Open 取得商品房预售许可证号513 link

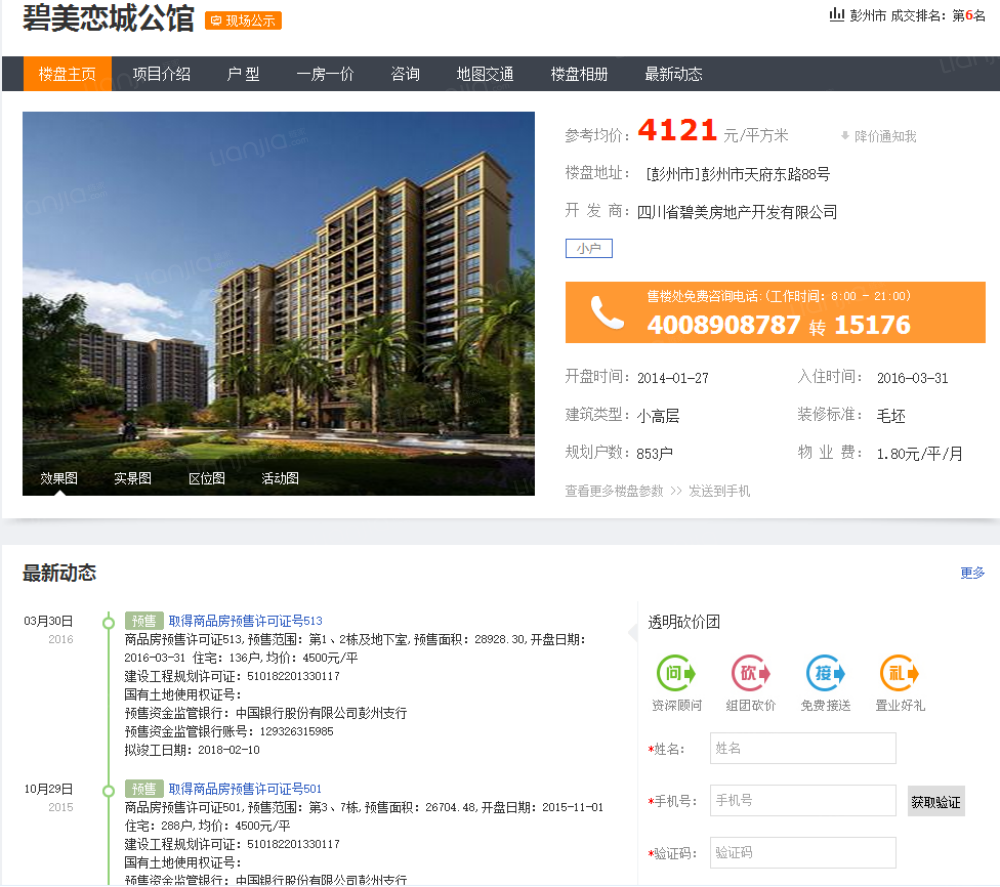tap(246, 621)
